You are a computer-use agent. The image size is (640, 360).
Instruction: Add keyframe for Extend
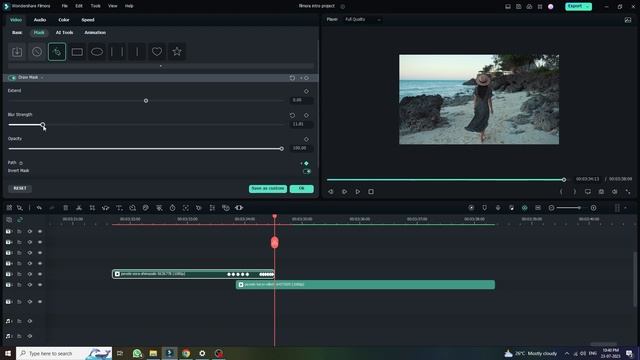pos(306,91)
